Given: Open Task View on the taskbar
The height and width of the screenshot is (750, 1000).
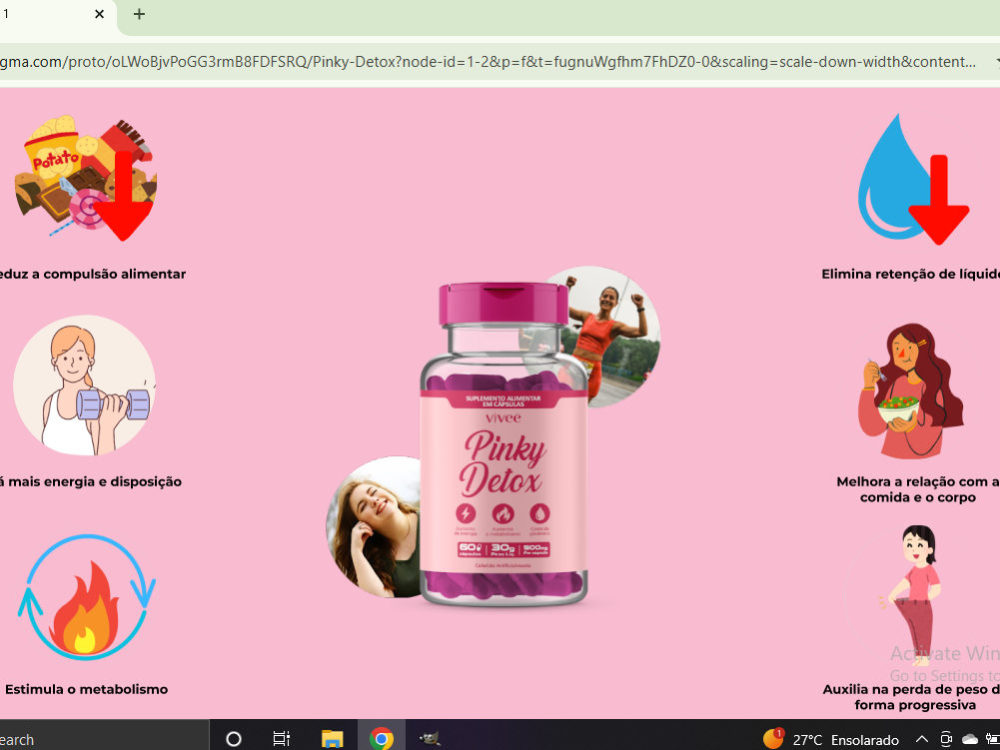Looking at the screenshot, I should click(x=281, y=739).
